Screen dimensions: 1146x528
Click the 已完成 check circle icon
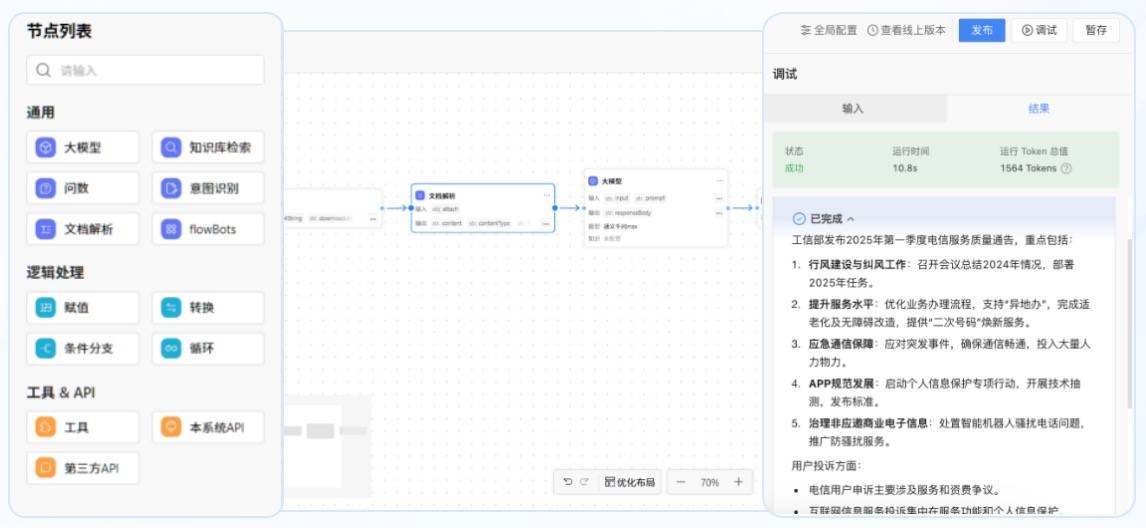[x=800, y=219]
